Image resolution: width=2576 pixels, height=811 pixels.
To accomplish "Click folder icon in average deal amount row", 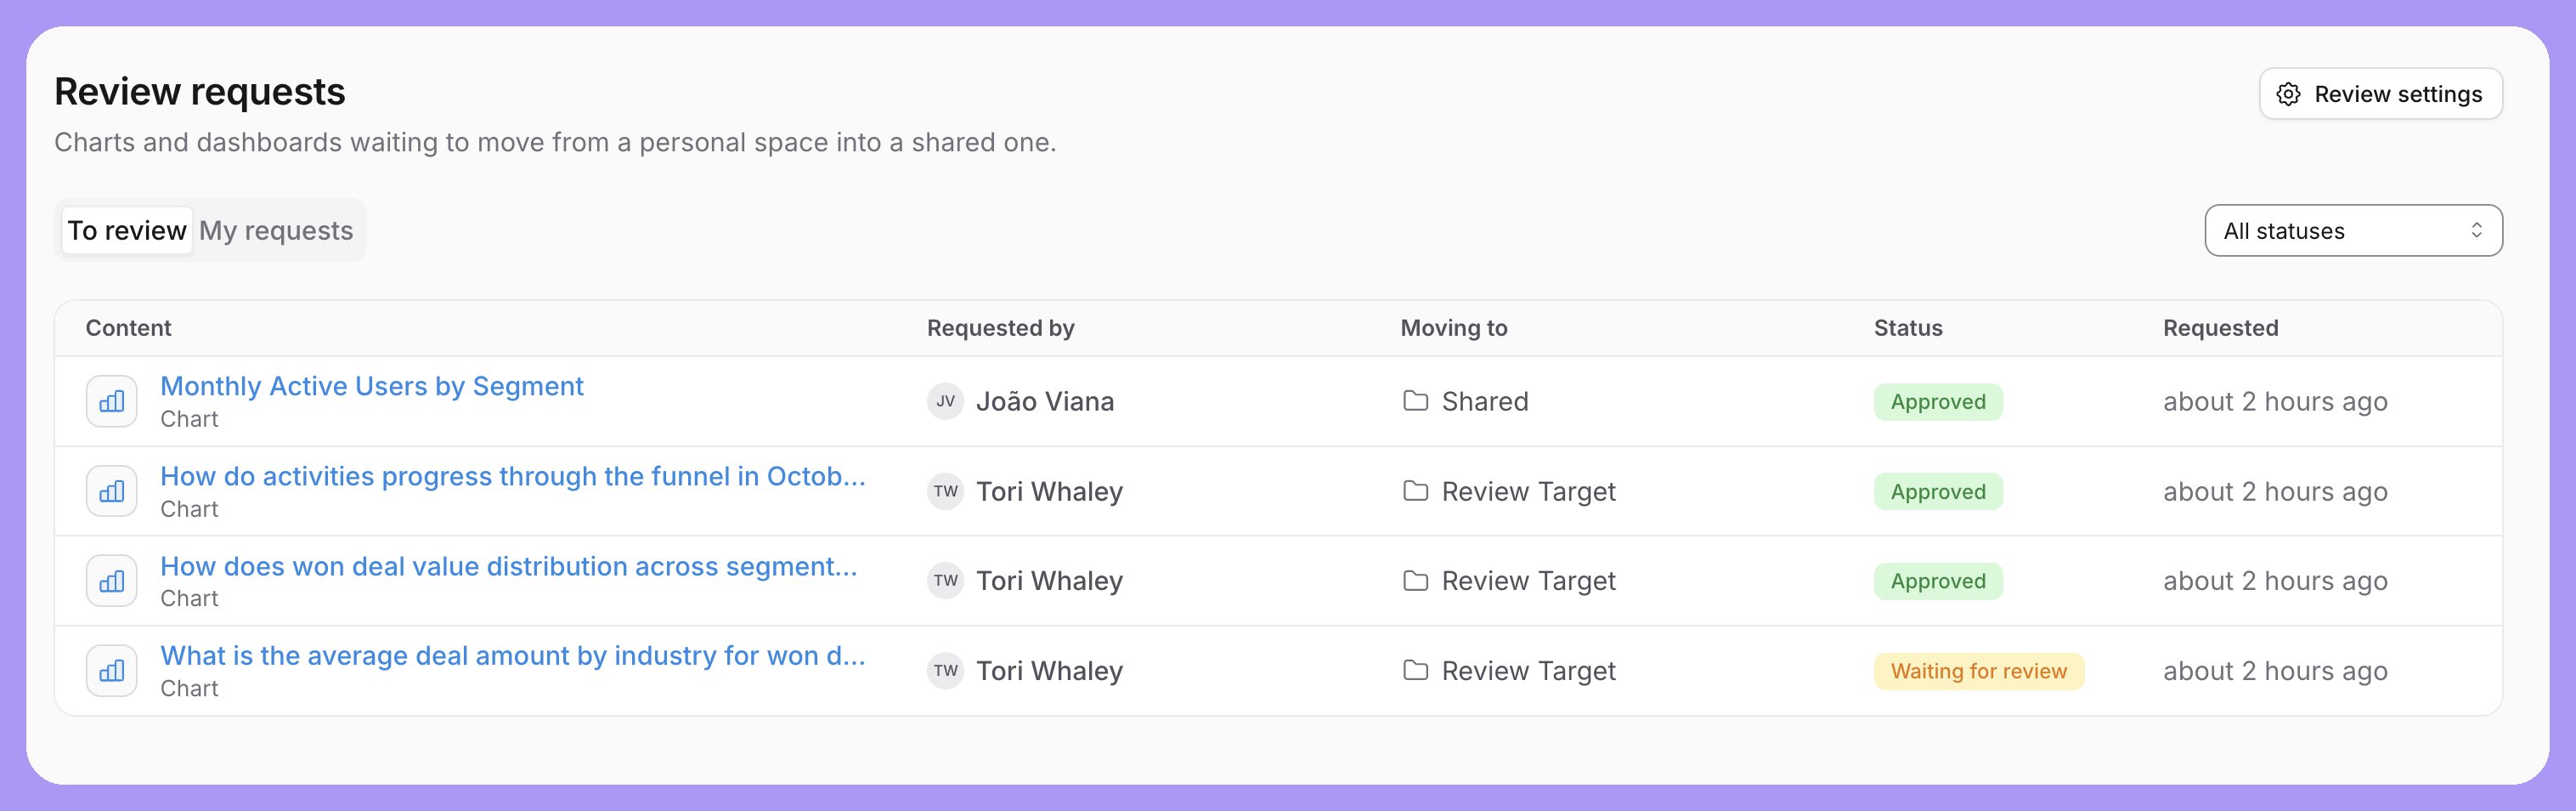I will pyautogui.click(x=1415, y=671).
